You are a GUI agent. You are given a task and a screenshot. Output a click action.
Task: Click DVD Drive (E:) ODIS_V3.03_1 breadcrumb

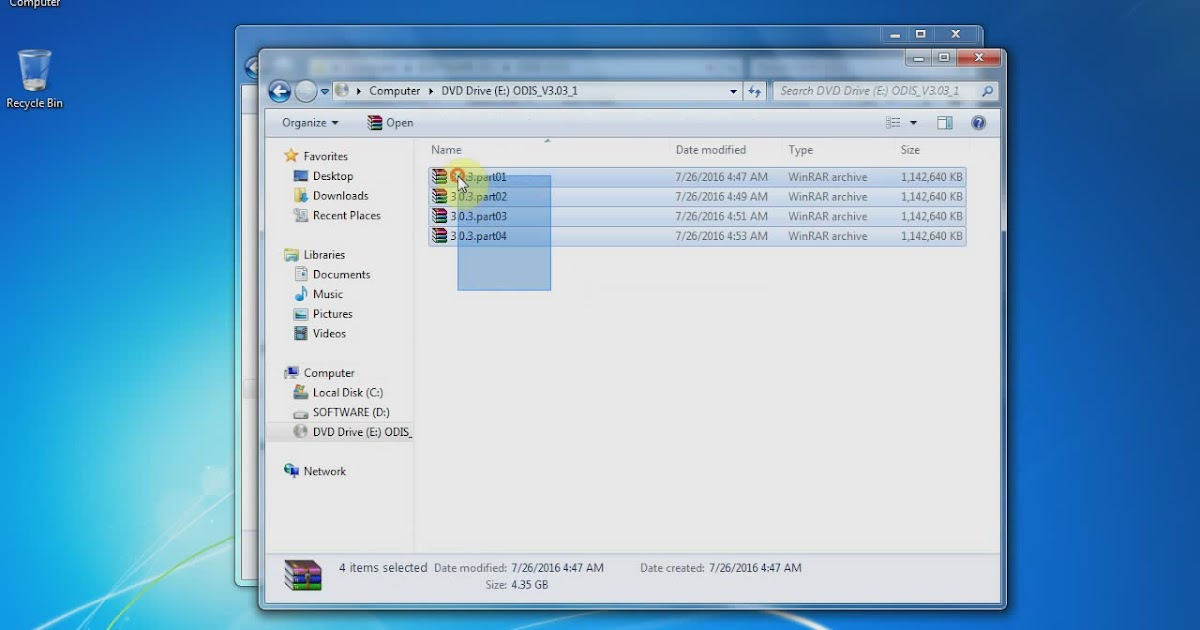pyautogui.click(x=509, y=91)
